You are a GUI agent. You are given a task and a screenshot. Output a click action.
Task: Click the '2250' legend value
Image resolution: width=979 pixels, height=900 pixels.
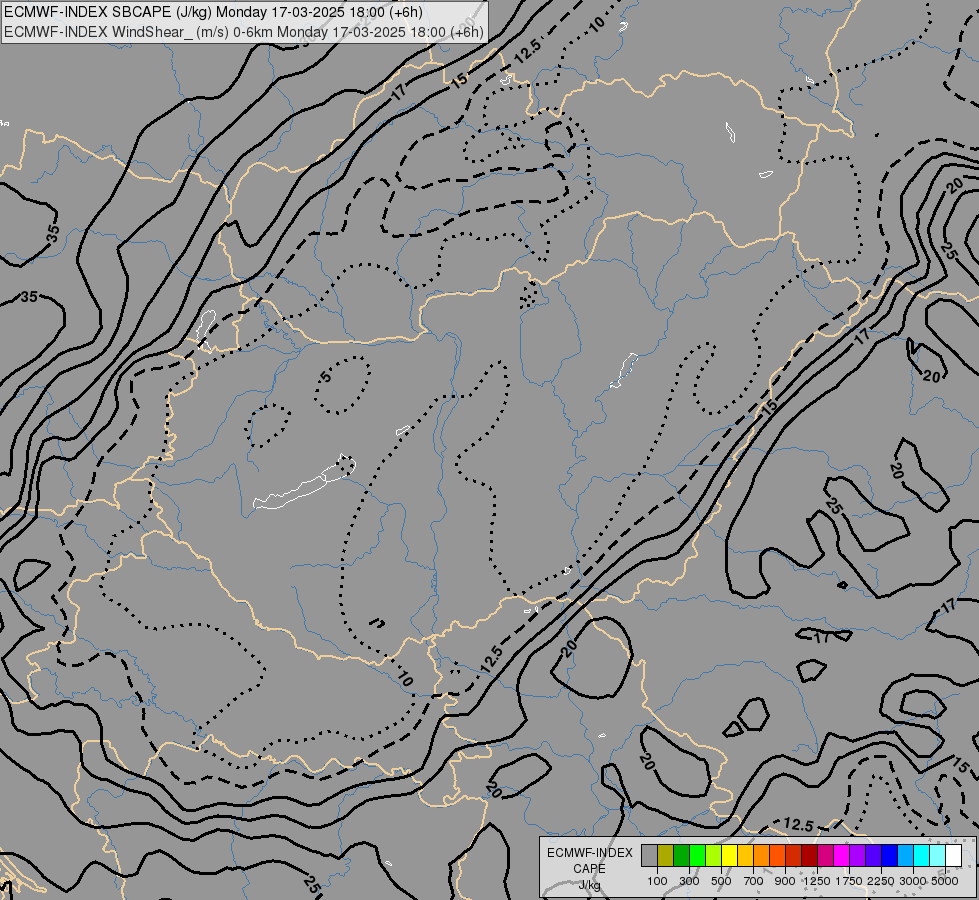point(881,881)
